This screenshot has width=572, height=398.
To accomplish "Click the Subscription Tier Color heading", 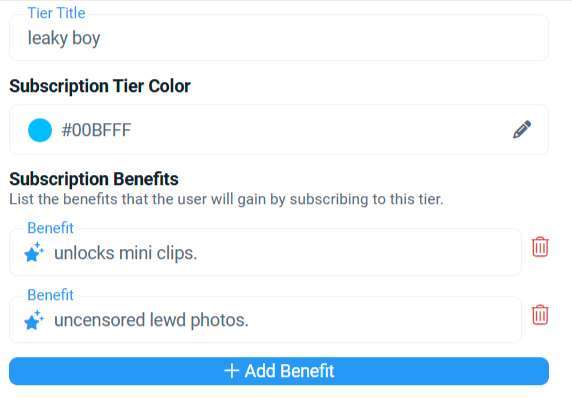I will tap(100, 86).
